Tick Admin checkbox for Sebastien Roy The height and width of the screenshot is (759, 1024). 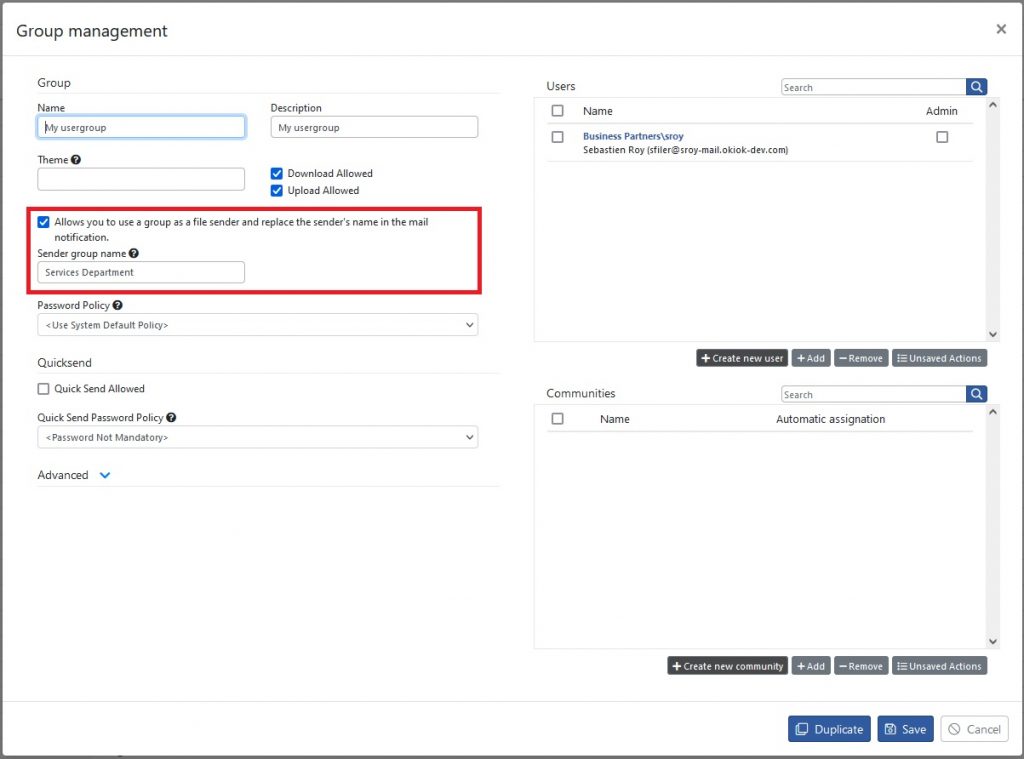pyautogui.click(x=942, y=137)
